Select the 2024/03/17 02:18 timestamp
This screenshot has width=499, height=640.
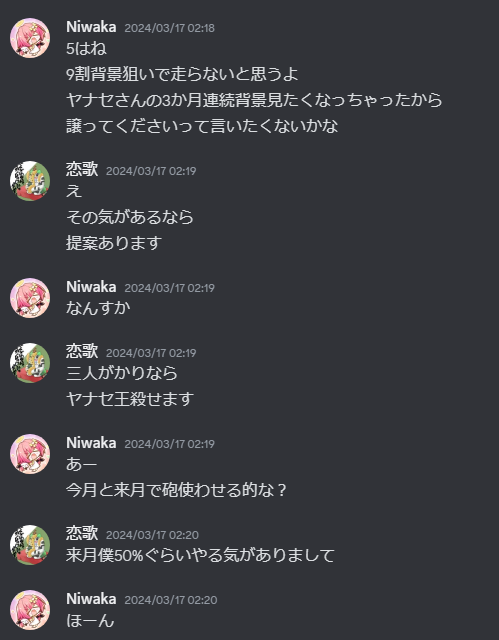point(169,28)
